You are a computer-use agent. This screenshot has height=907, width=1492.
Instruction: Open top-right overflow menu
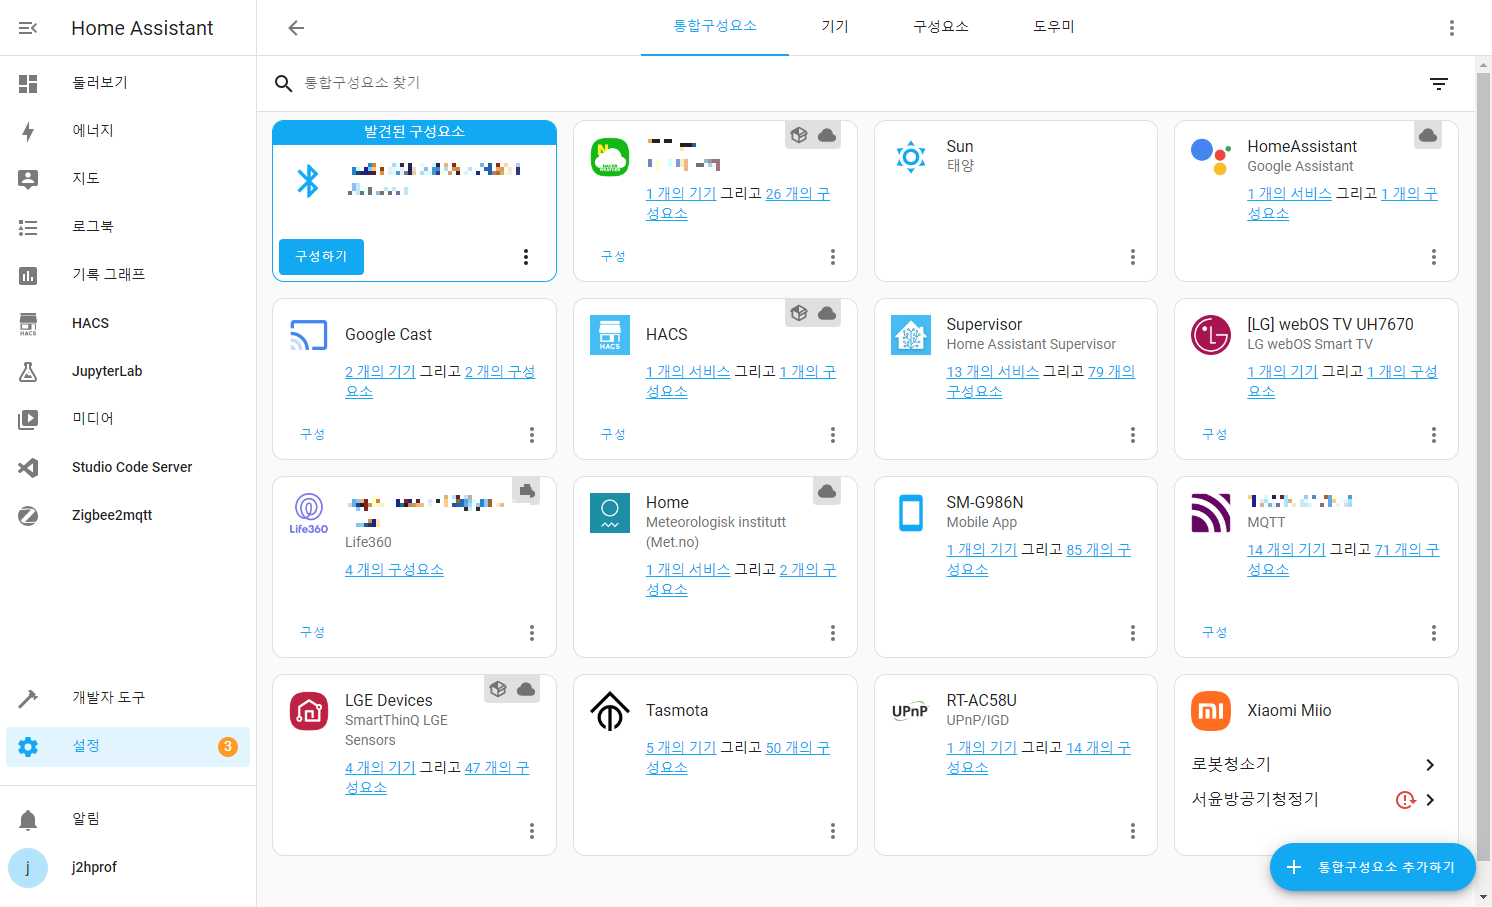[1452, 28]
